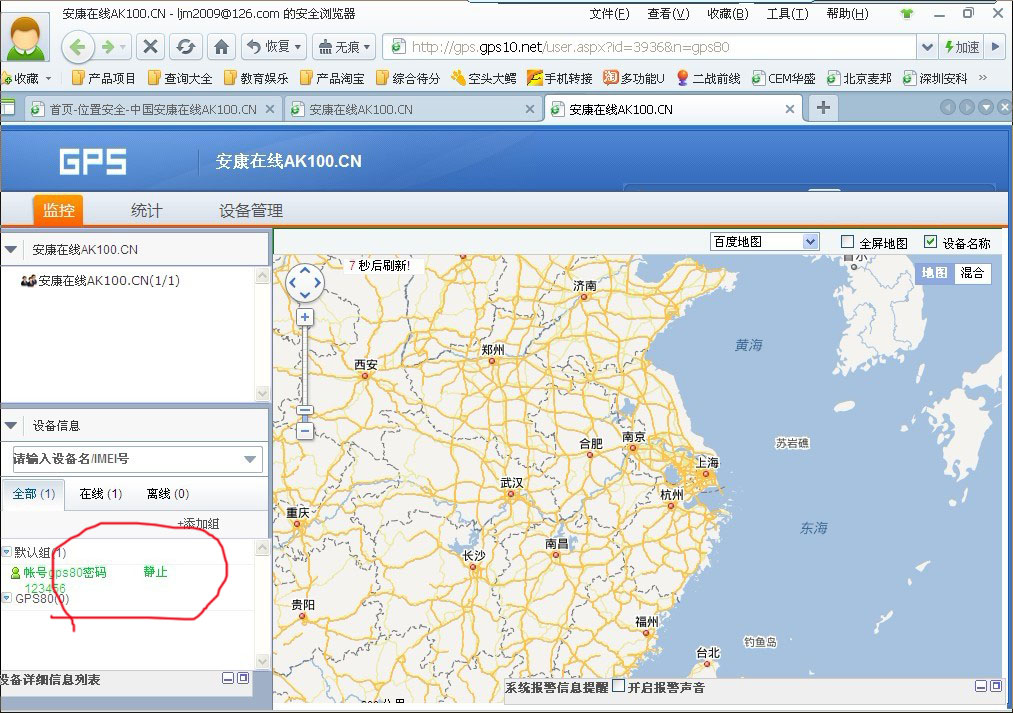Open the 文件(F) menu
Image resolution: width=1013 pixels, height=713 pixels.
(x=609, y=14)
